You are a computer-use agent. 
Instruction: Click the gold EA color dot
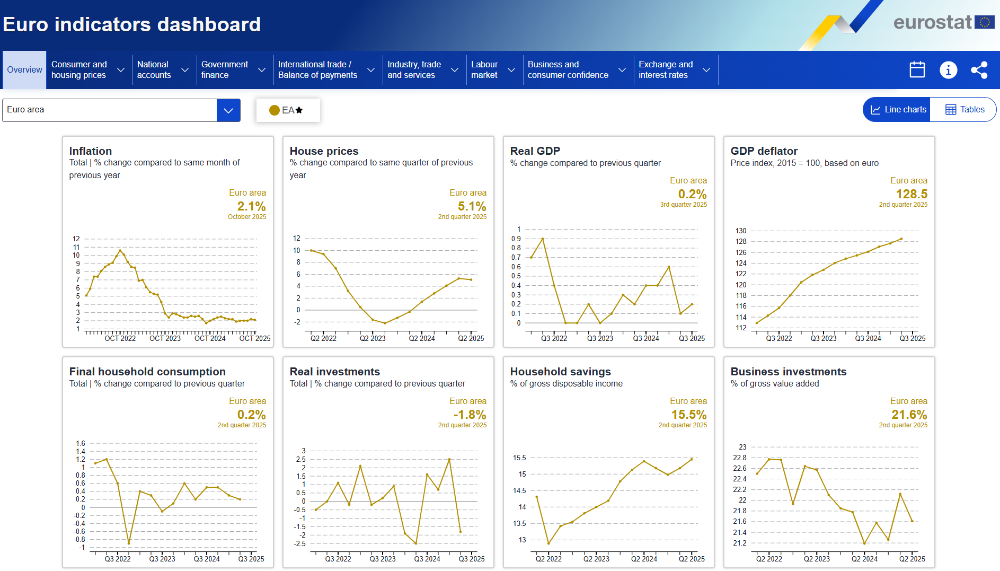(x=274, y=110)
